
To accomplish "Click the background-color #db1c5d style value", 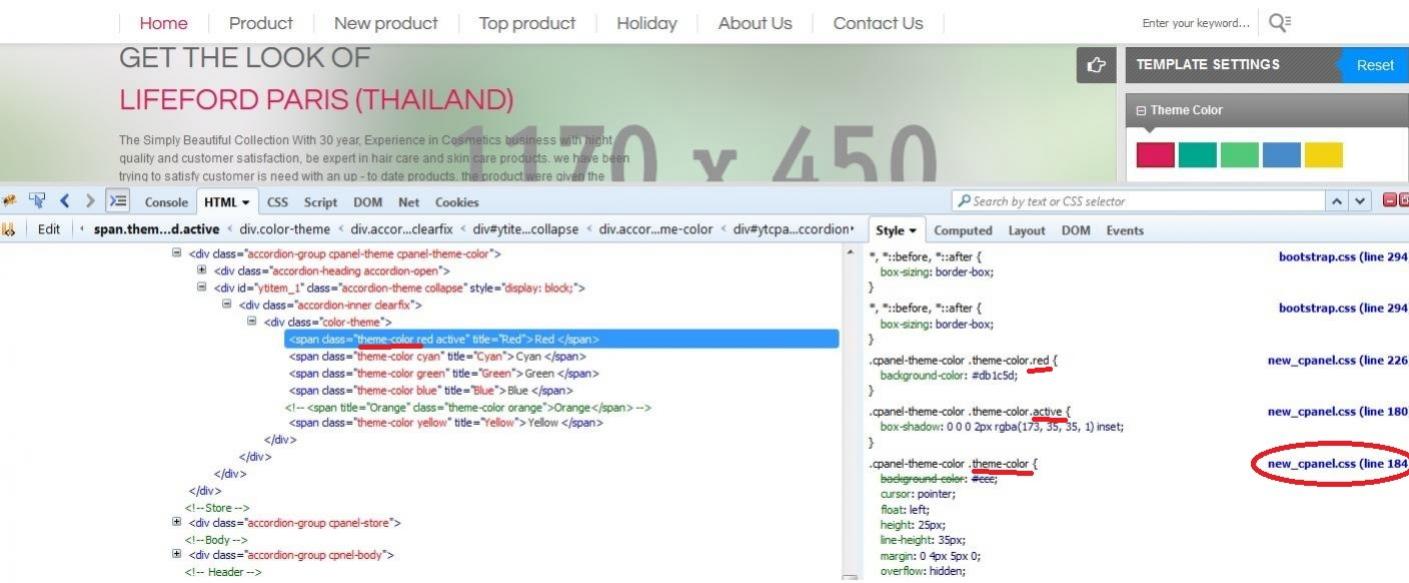I will pos(992,376).
